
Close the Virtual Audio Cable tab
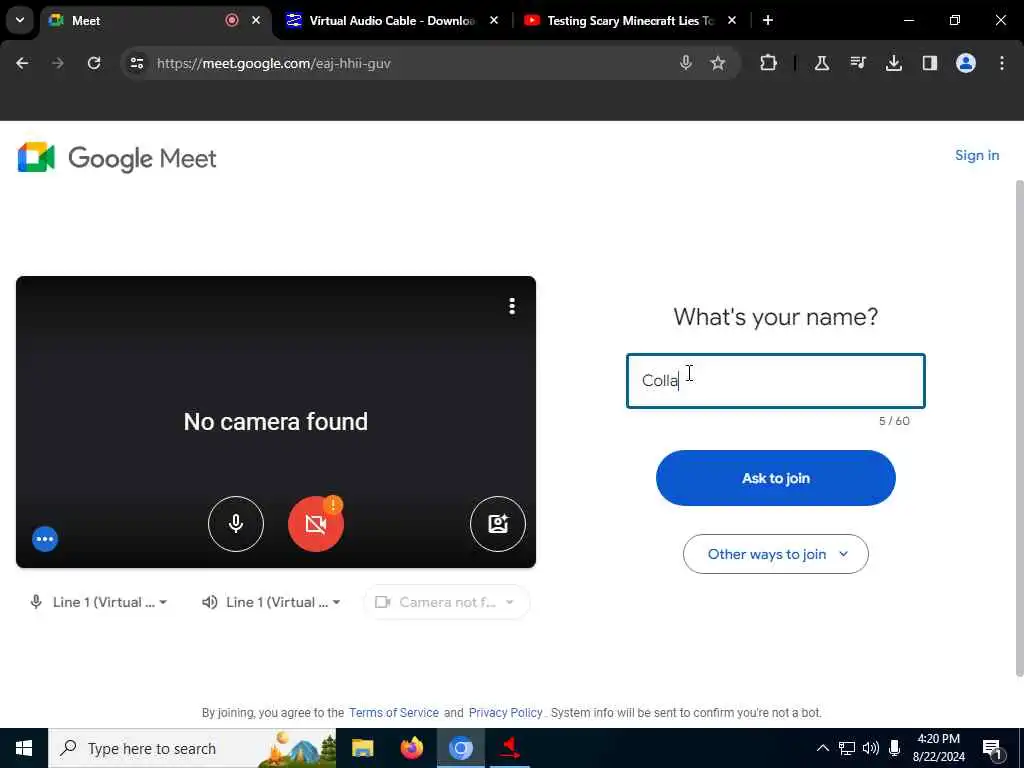(x=494, y=20)
